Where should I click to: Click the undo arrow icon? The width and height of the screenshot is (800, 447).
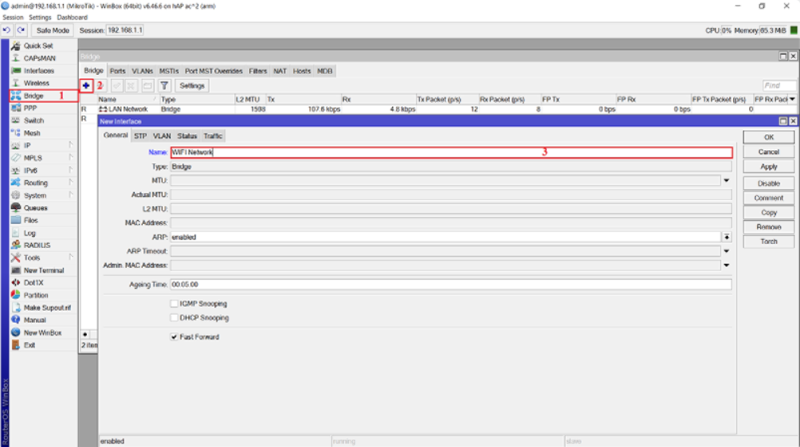click(x=7, y=31)
